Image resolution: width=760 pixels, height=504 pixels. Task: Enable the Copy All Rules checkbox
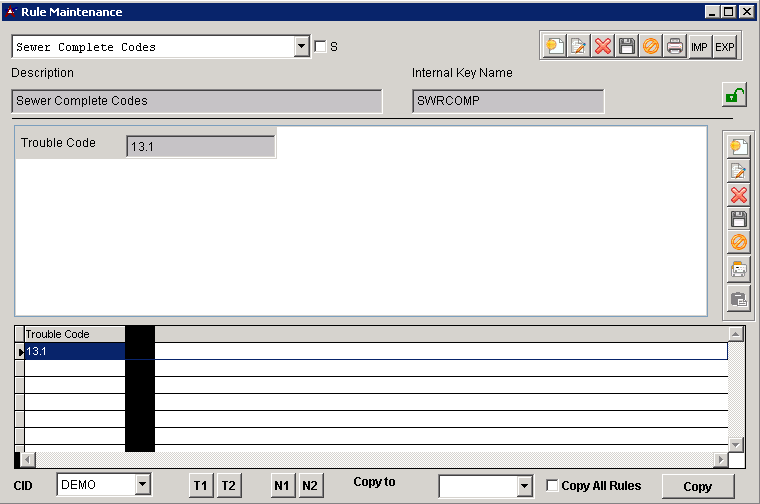pos(553,486)
